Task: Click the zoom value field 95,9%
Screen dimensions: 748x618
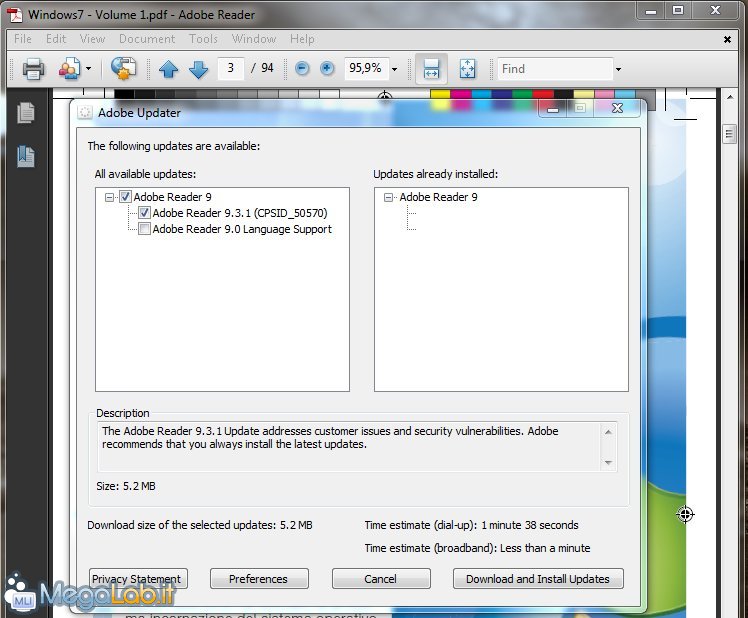Action: (x=366, y=68)
